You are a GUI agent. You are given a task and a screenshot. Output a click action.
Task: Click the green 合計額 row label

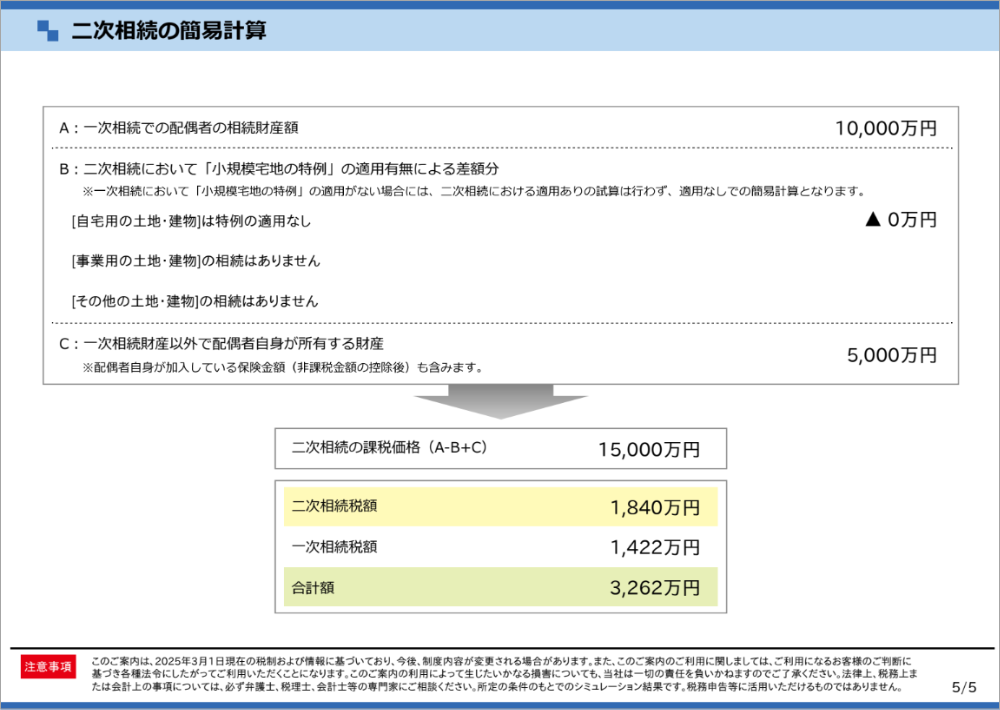coord(313,587)
